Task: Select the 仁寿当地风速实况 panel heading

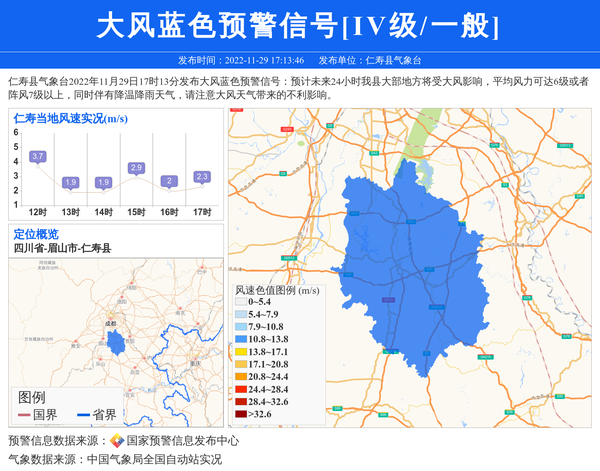Action: (70, 118)
